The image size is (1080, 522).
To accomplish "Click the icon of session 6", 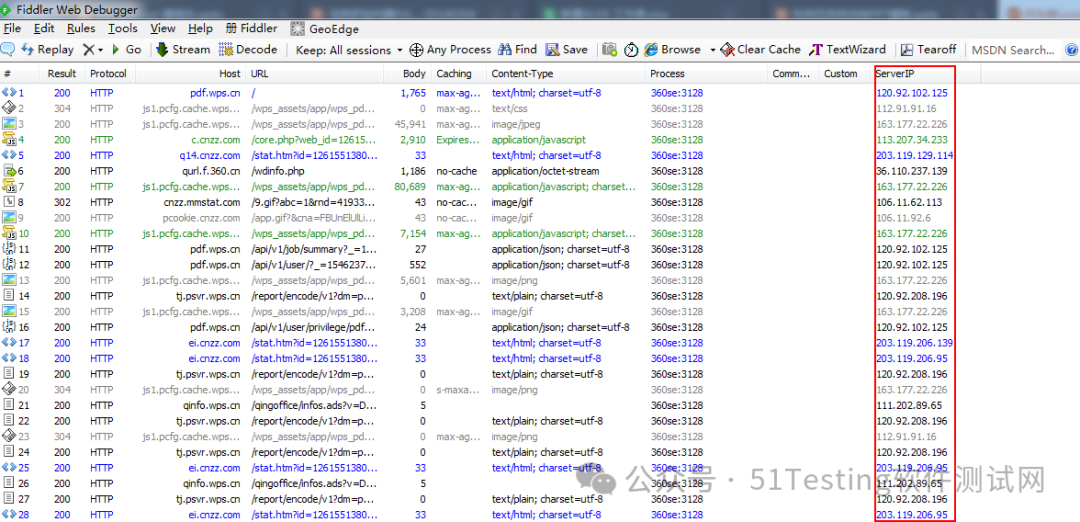I will [8, 171].
